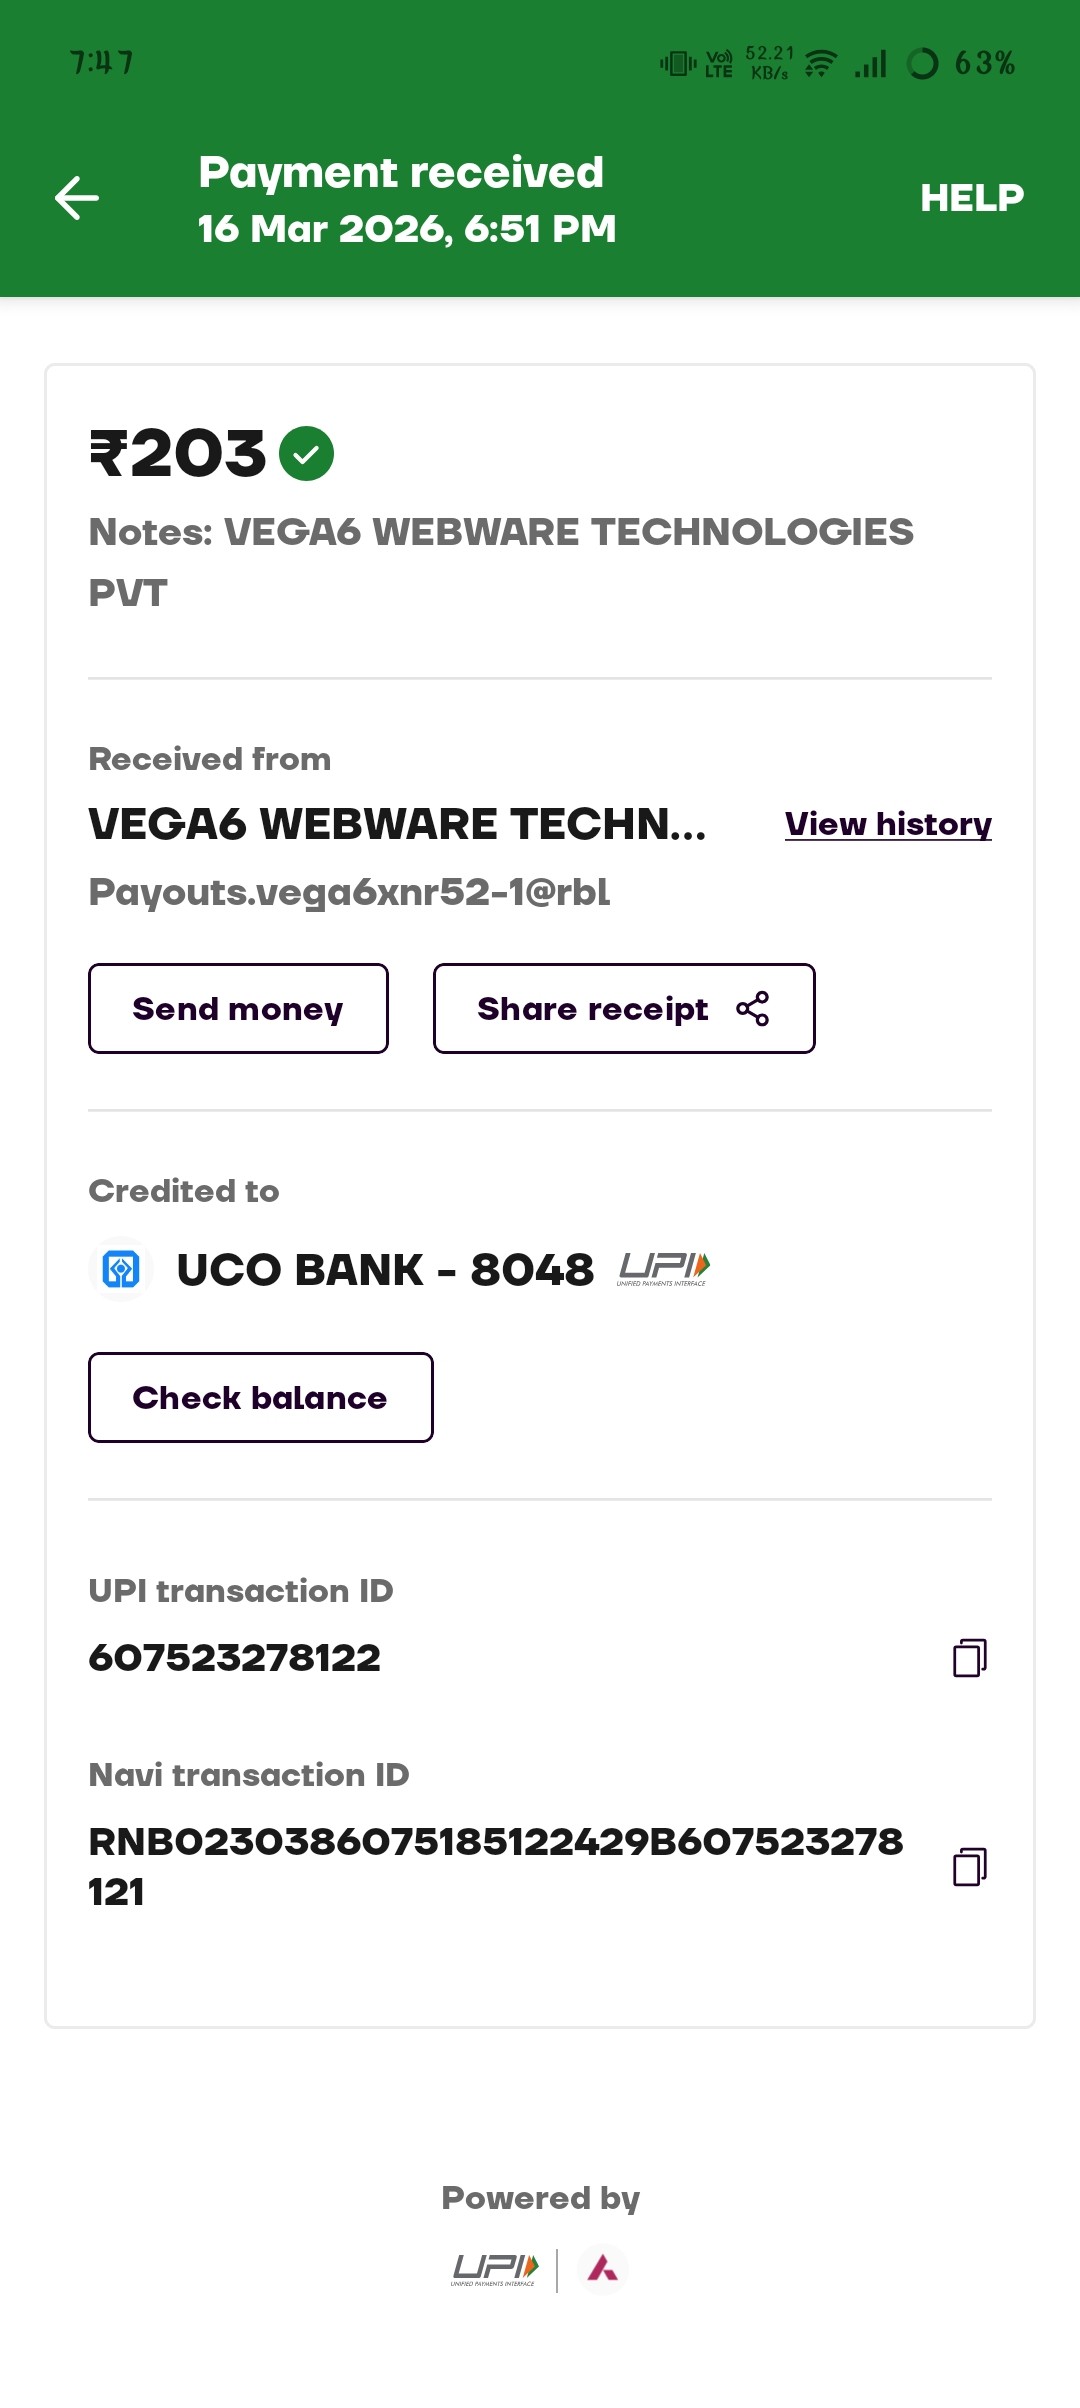Viewport: 1080px width, 2408px height.
Task: Copy the Navi transaction ID
Action: (x=969, y=1866)
